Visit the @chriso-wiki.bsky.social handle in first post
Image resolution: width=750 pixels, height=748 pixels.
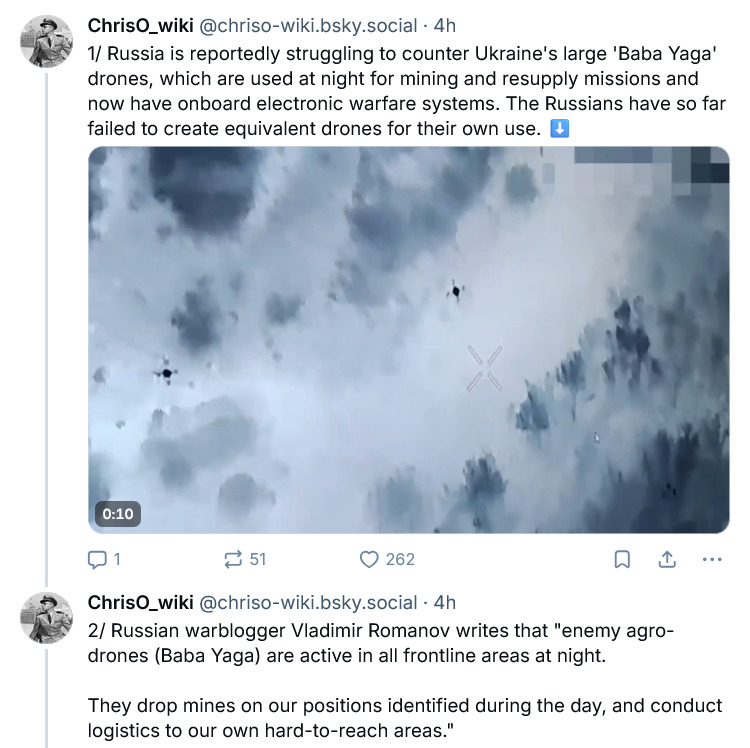click(x=308, y=25)
